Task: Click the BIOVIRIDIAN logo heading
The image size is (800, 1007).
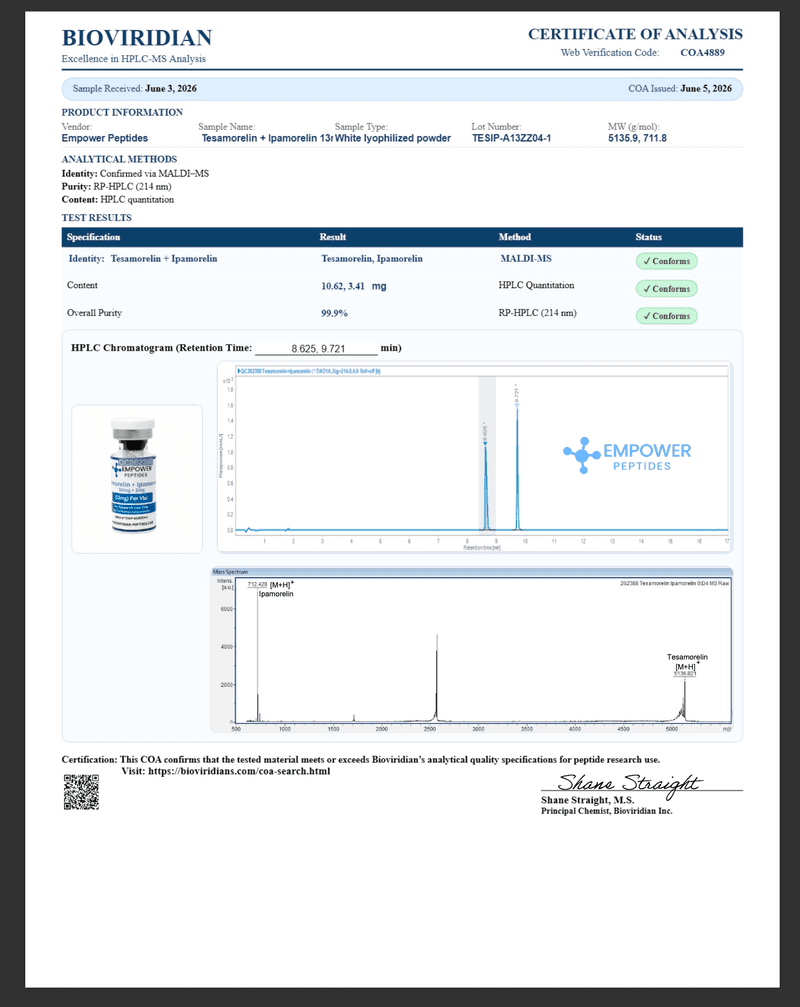Action: 137,38
